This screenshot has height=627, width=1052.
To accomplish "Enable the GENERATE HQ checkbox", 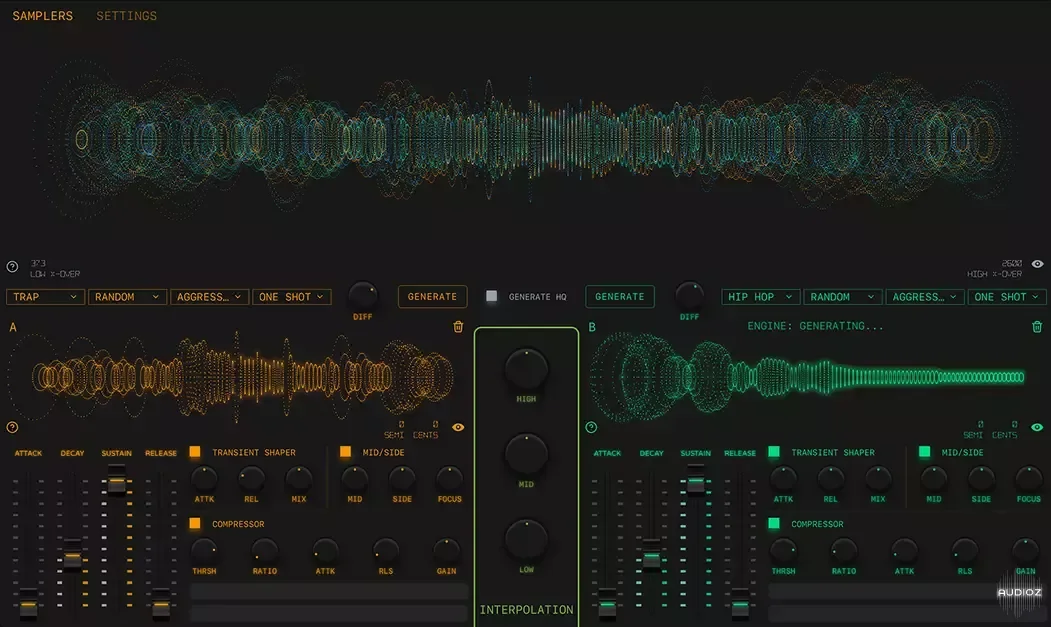I will pos(492,296).
